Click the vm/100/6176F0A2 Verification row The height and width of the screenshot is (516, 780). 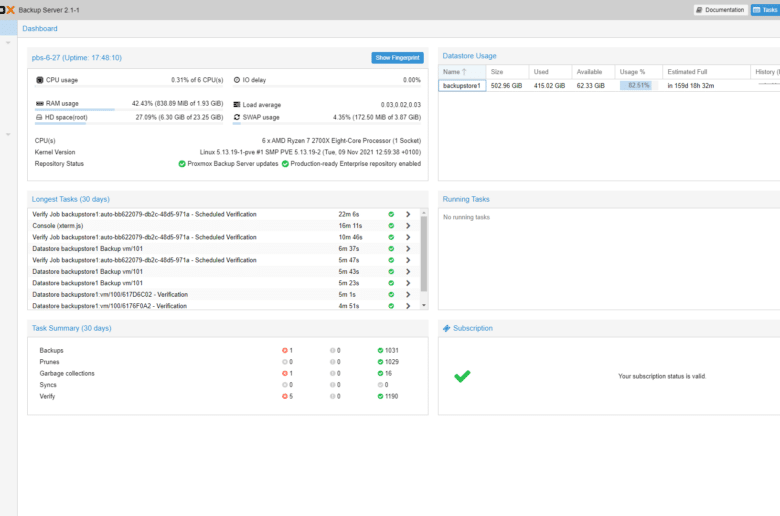point(224,306)
